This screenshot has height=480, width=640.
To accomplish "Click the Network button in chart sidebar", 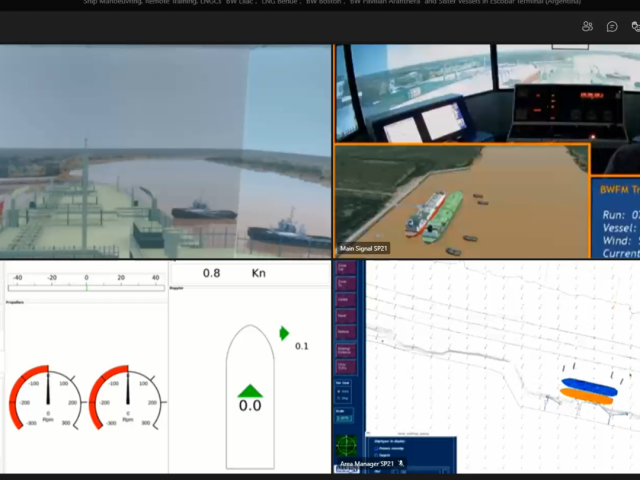I will pos(345,332).
